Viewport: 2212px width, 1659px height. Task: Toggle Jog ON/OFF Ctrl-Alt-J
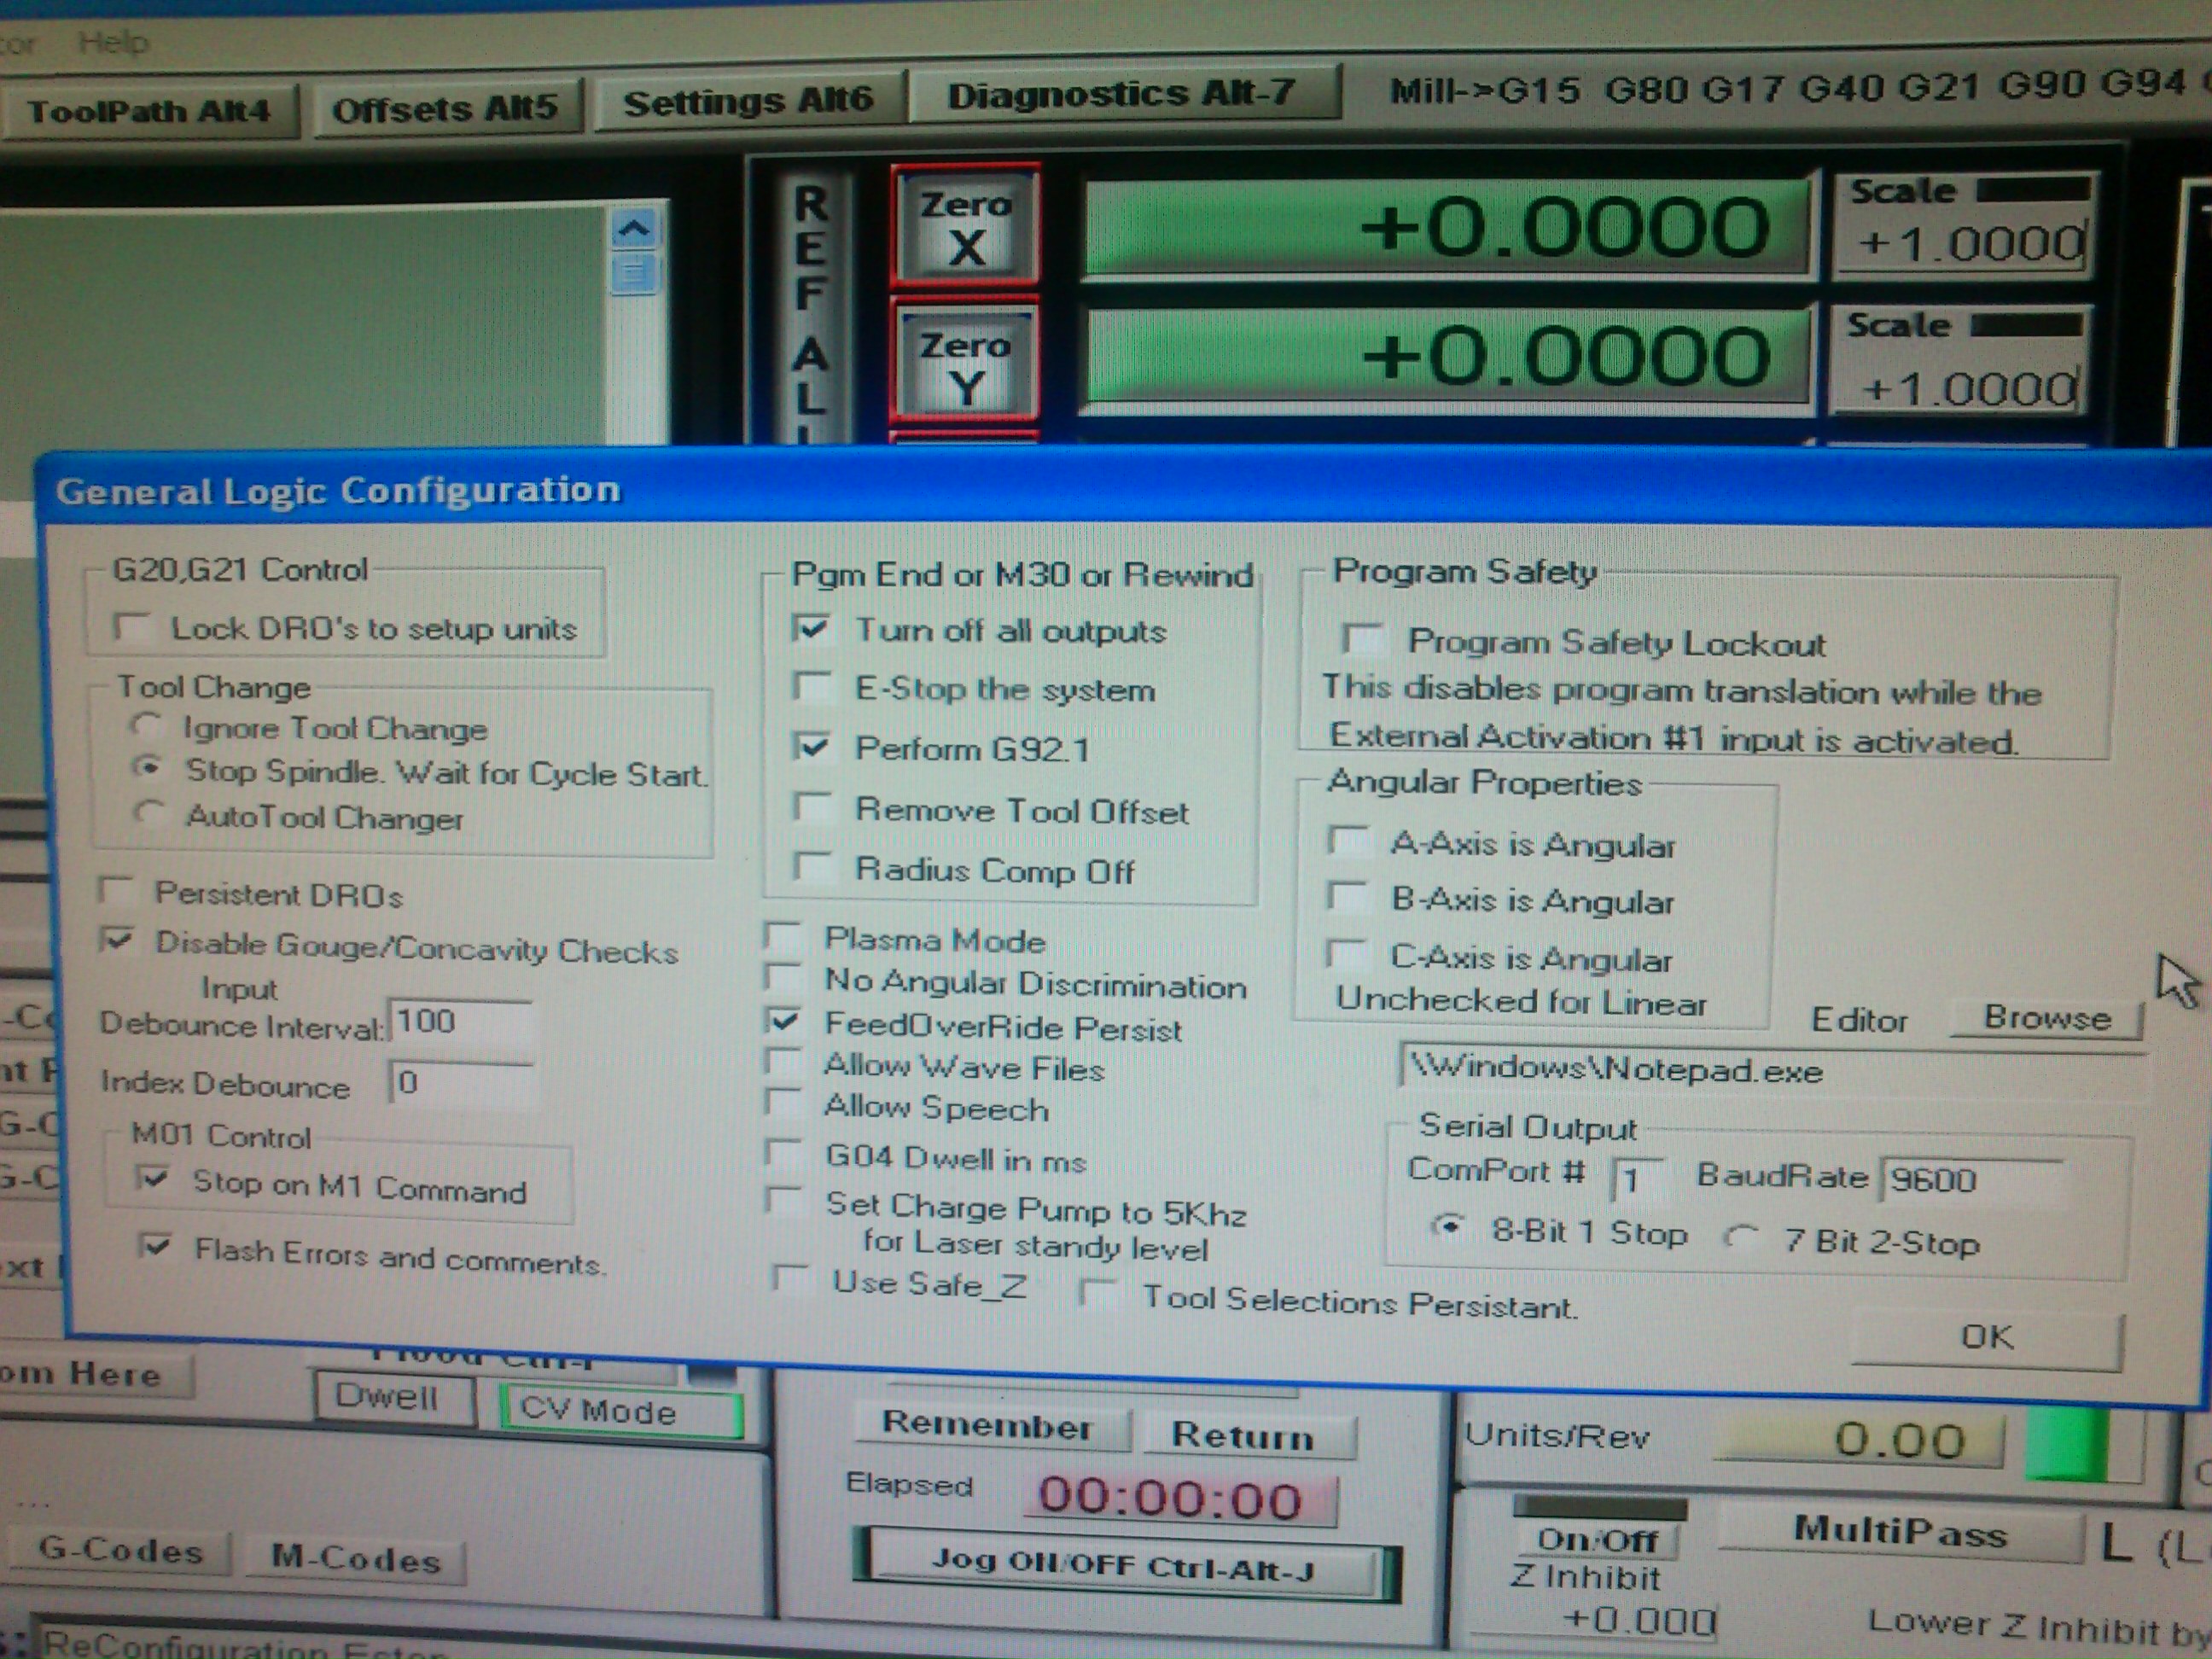pos(1126,1564)
